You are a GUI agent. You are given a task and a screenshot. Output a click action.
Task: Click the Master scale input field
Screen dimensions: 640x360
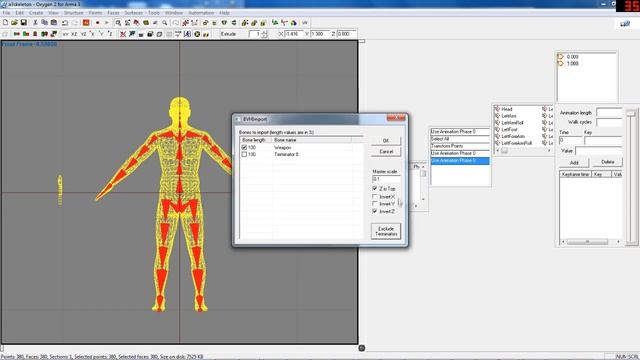click(x=386, y=179)
